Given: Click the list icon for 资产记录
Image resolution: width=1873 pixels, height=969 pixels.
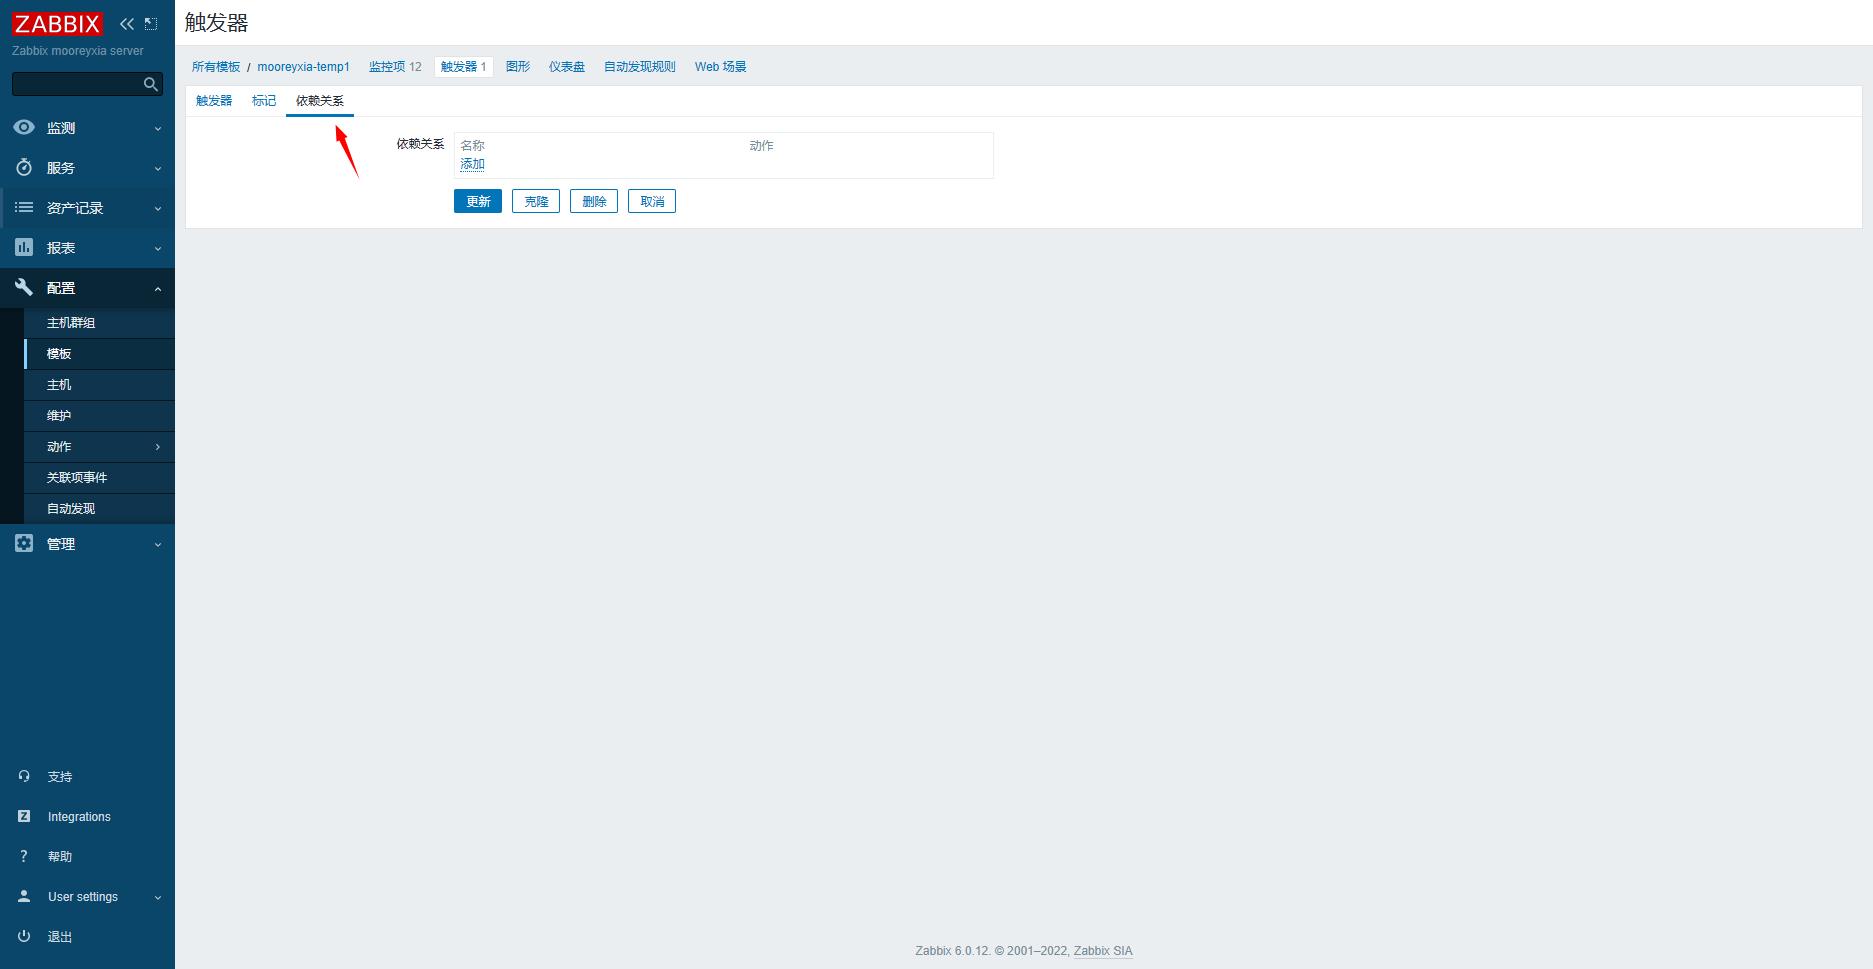Looking at the screenshot, I should pos(24,208).
